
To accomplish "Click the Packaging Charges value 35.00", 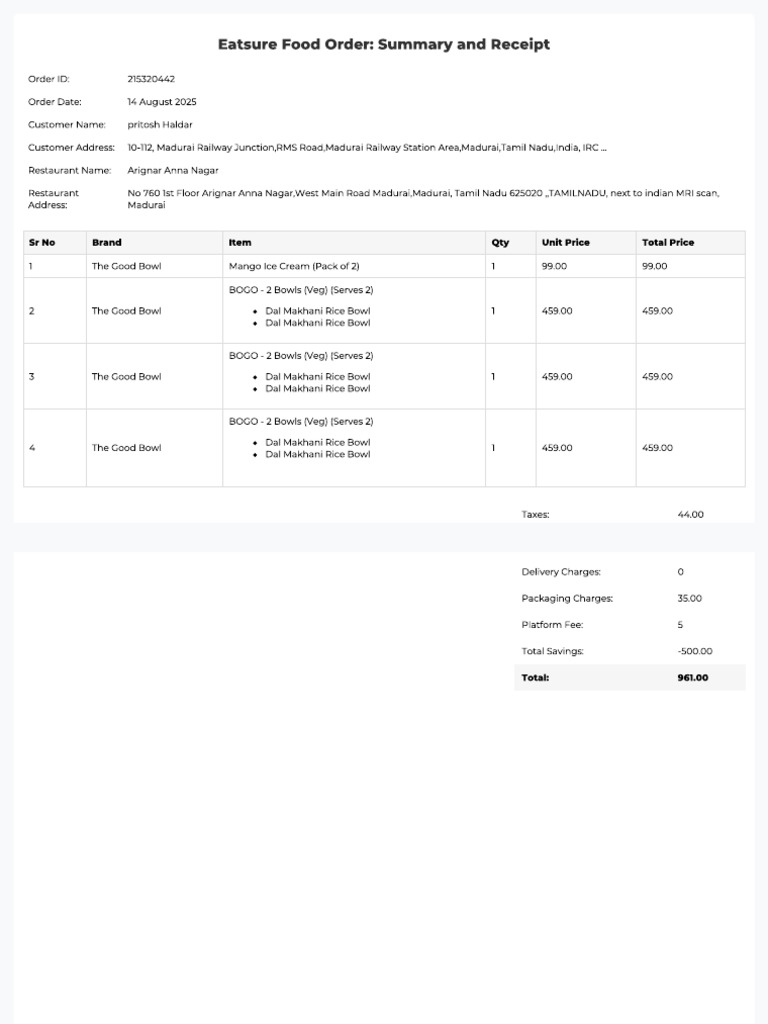I will pyautogui.click(x=690, y=598).
